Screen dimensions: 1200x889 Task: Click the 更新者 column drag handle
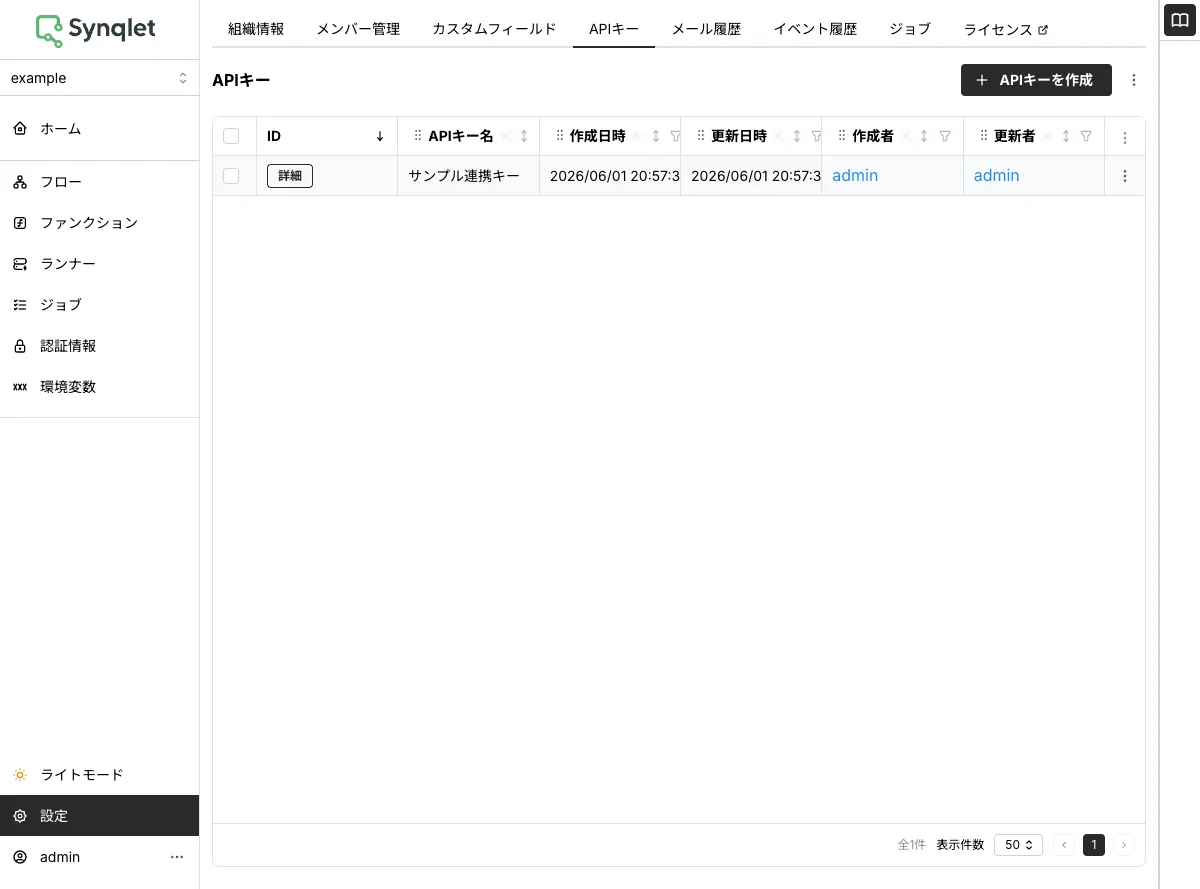(x=985, y=136)
